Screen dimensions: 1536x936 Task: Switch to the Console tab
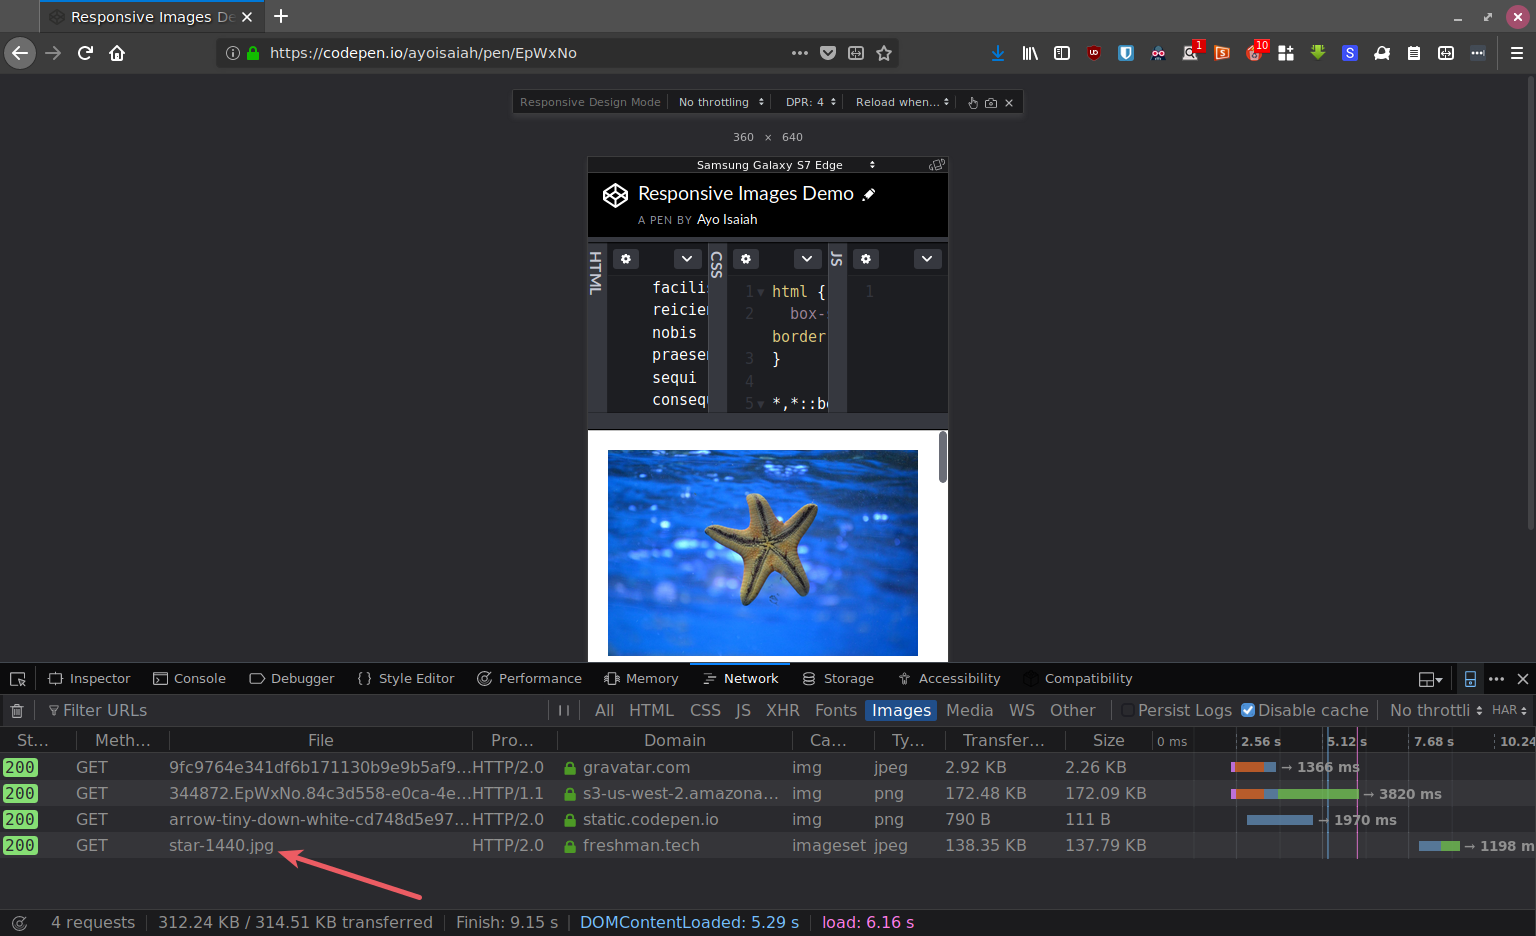[189, 679]
